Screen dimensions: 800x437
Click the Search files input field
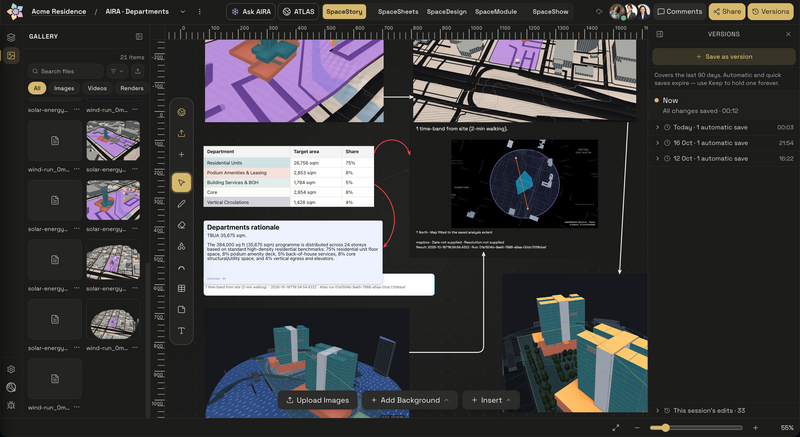pyautogui.click(x=66, y=71)
